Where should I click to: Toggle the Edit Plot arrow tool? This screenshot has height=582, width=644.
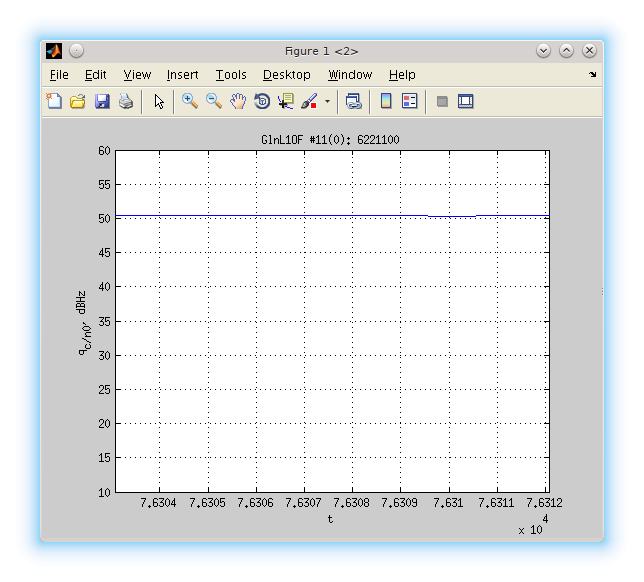[158, 101]
